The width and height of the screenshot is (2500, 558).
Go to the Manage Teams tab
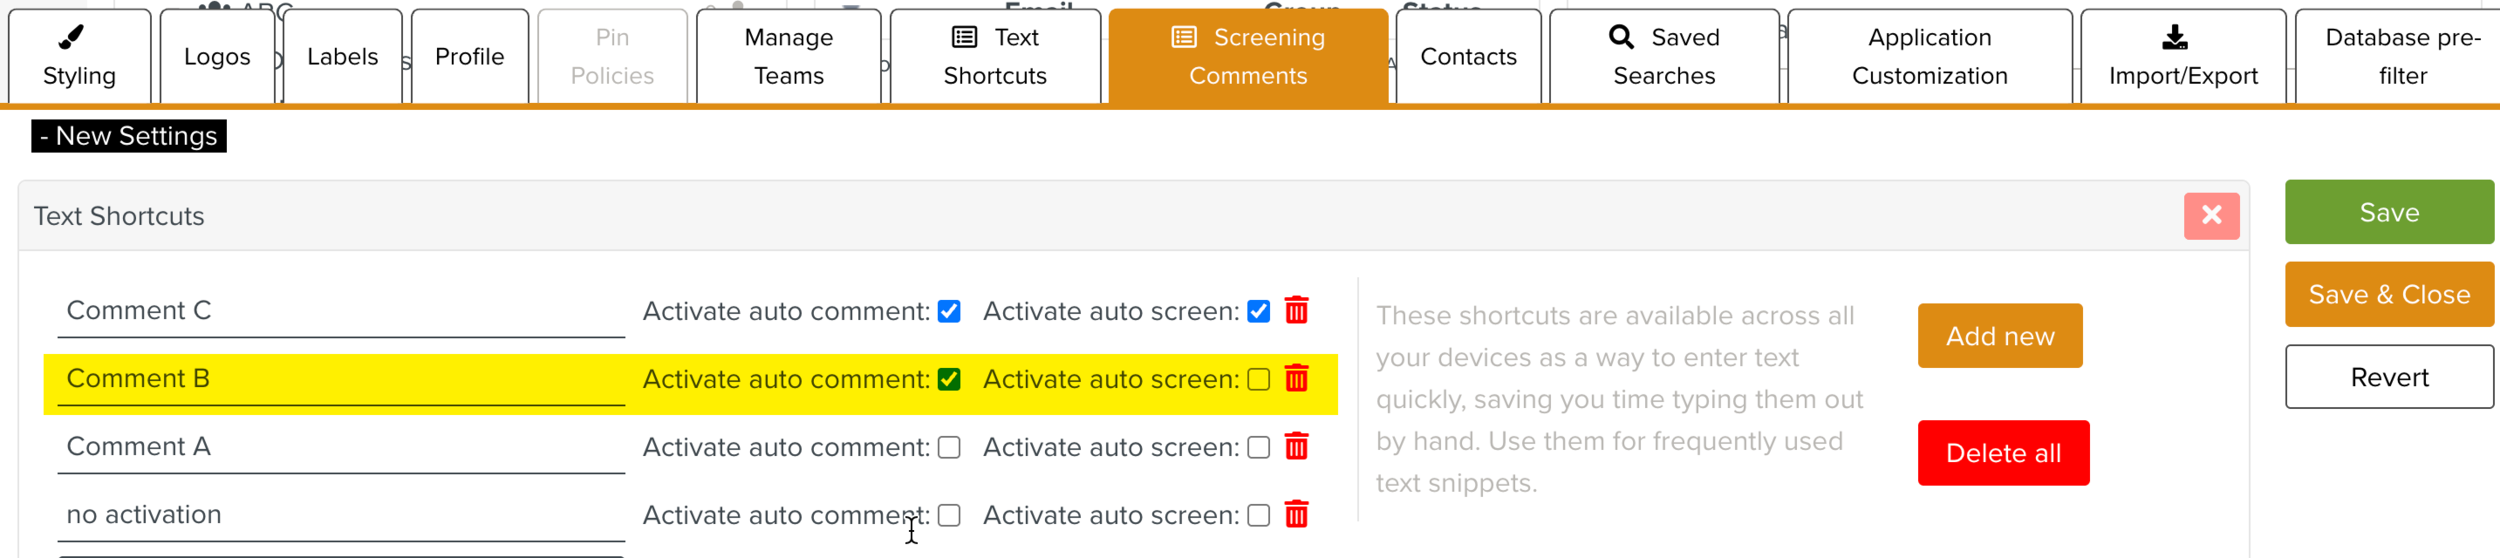(788, 56)
